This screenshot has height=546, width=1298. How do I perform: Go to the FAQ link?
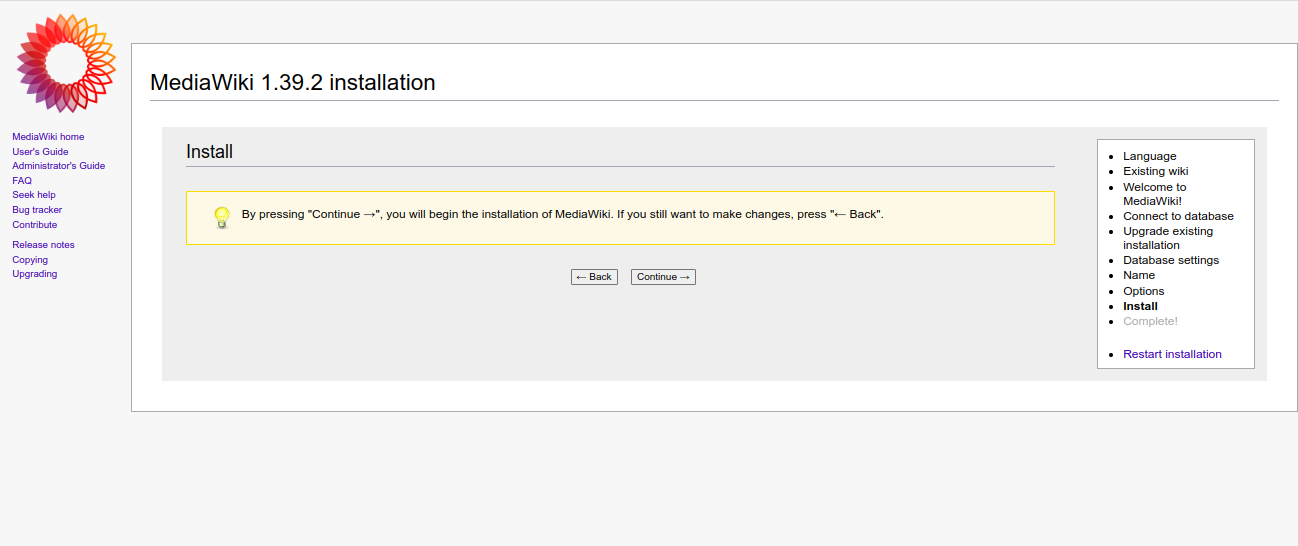(22, 181)
